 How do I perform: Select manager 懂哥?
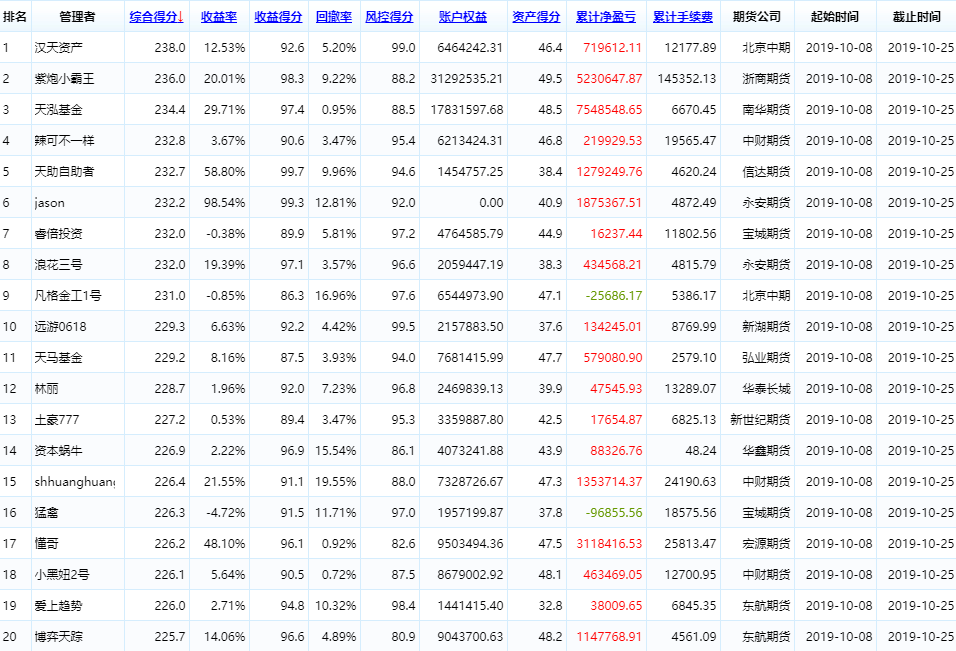coord(46,544)
